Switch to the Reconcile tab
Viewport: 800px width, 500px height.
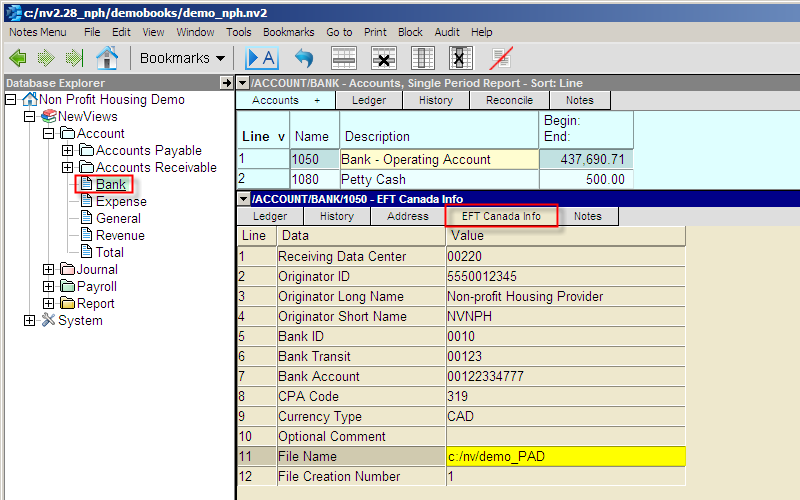[509, 100]
